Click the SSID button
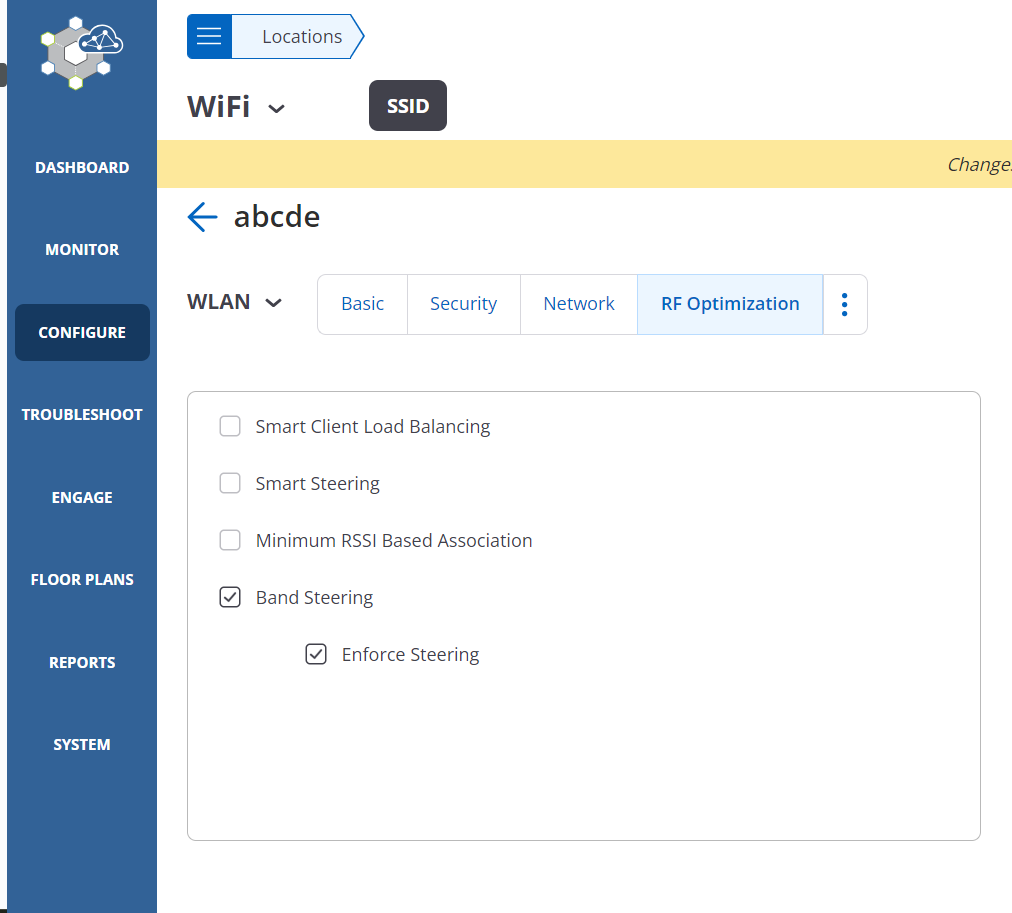1012x913 pixels. (407, 105)
